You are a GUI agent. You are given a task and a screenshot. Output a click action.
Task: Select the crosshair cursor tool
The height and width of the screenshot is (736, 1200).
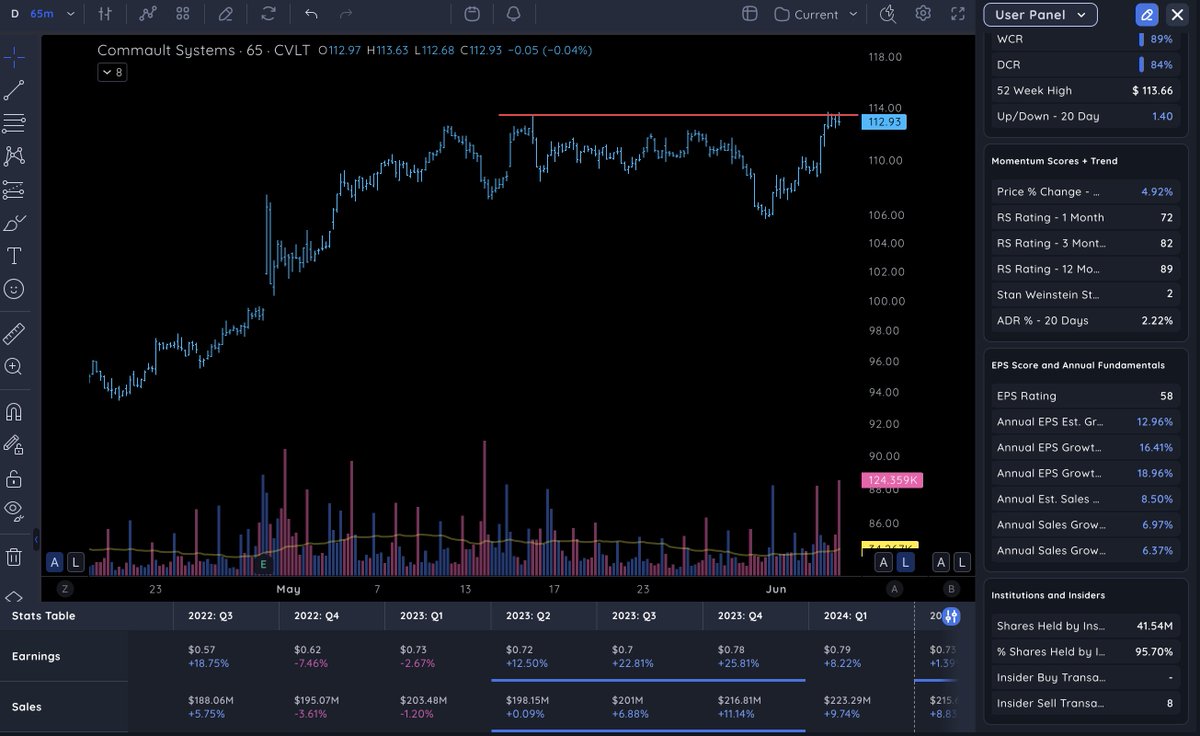(14, 57)
